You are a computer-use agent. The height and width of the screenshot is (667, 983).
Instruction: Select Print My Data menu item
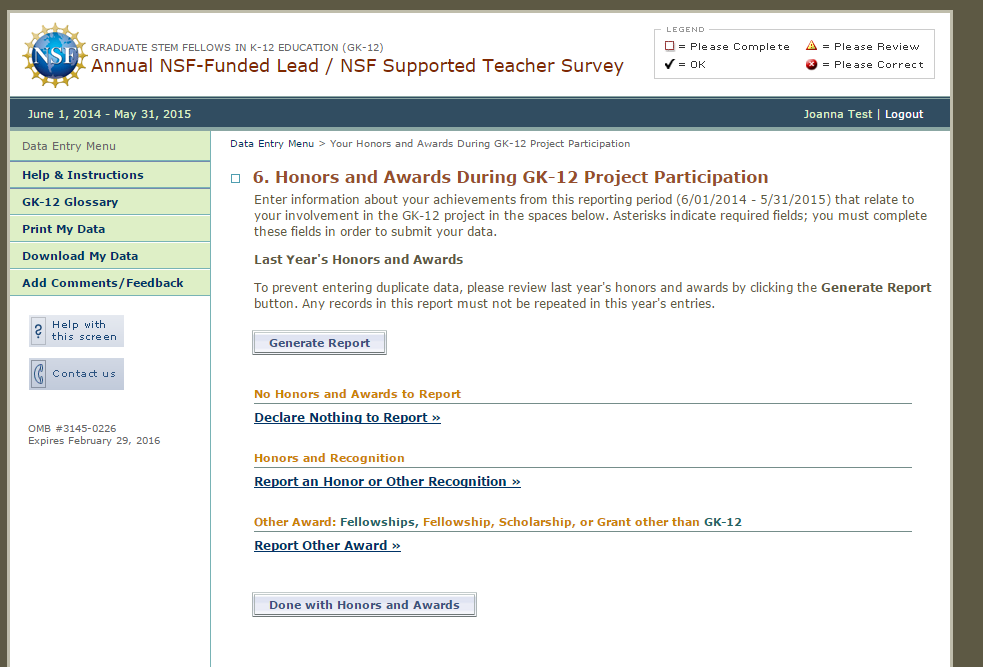(x=64, y=229)
